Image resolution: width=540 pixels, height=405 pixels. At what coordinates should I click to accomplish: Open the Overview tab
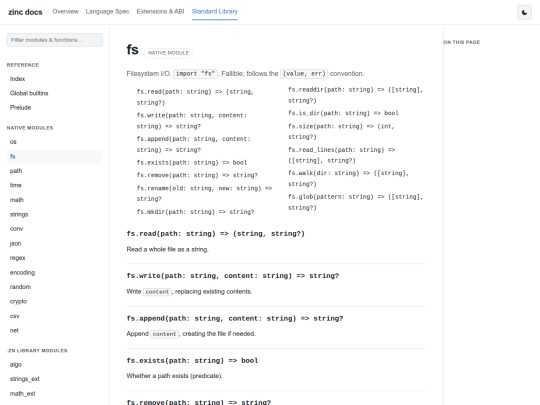pyautogui.click(x=65, y=11)
